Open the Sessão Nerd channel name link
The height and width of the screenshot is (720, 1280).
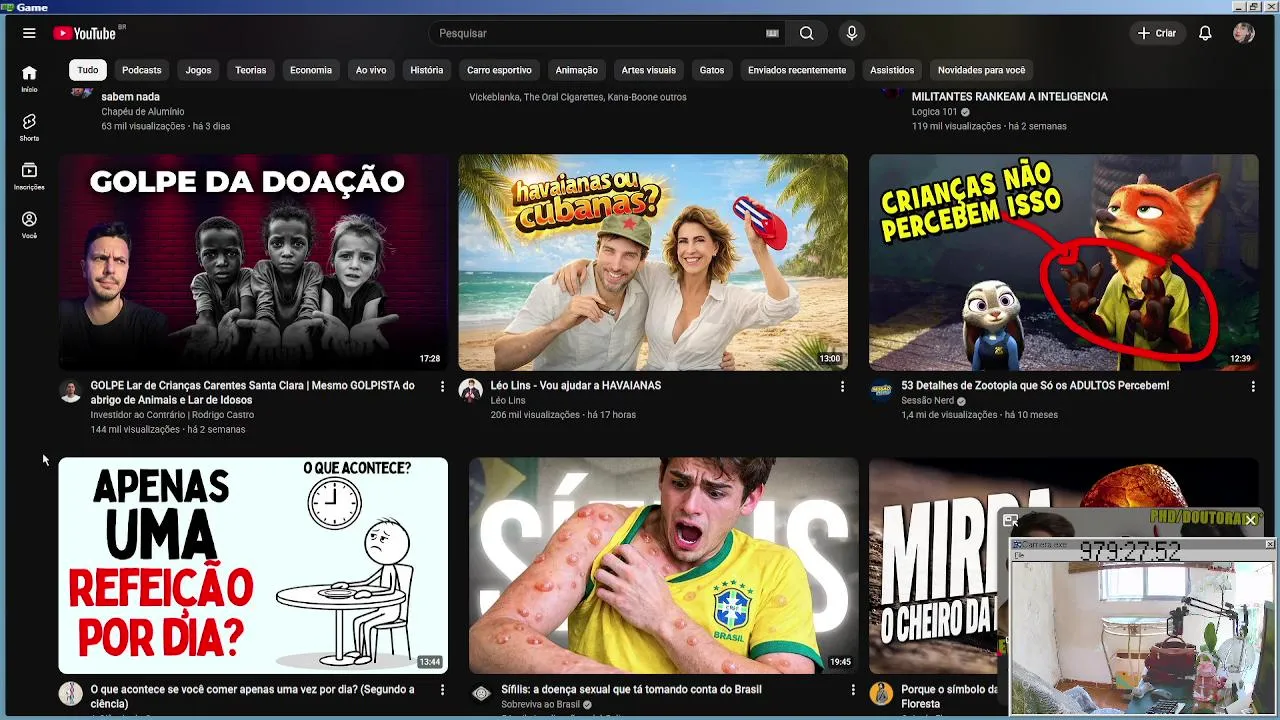pyautogui.click(x=928, y=400)
